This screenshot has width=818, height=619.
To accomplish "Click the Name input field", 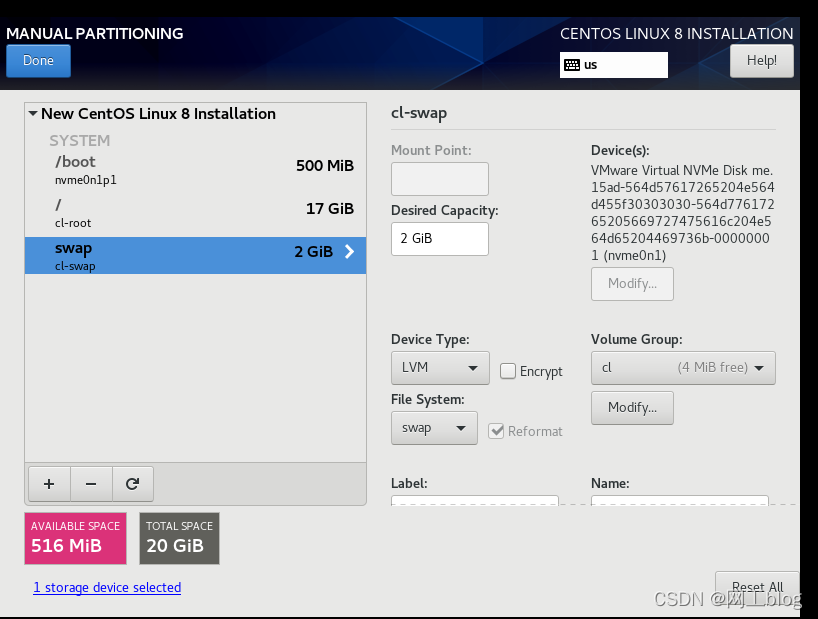I will pos(679,501).
